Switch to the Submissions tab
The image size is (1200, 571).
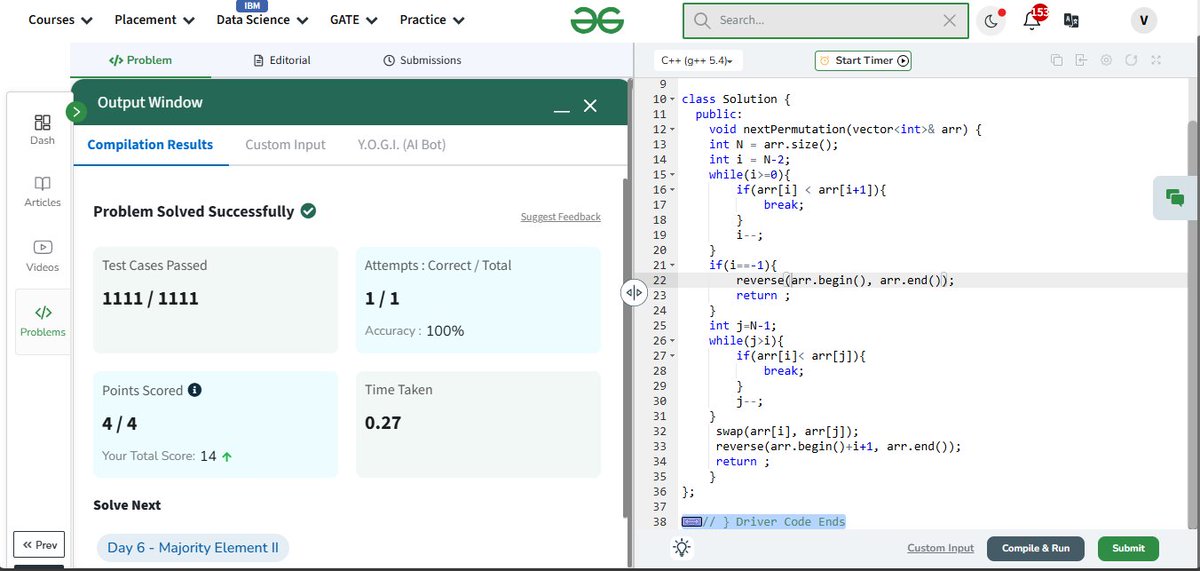pos(422,60)
